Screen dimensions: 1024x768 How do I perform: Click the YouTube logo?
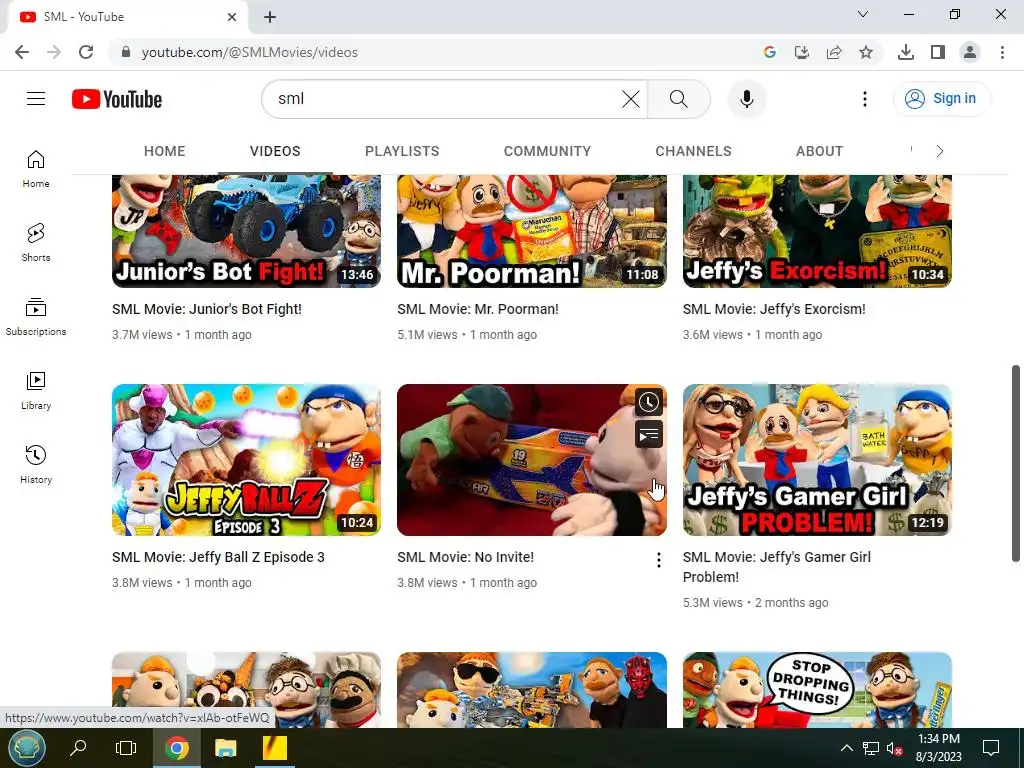pos(117,99)
